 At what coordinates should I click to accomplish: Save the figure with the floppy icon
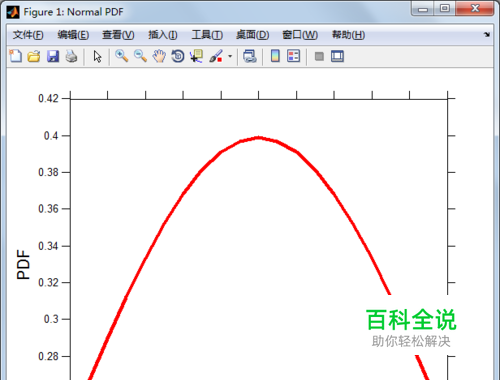[53, 56]
